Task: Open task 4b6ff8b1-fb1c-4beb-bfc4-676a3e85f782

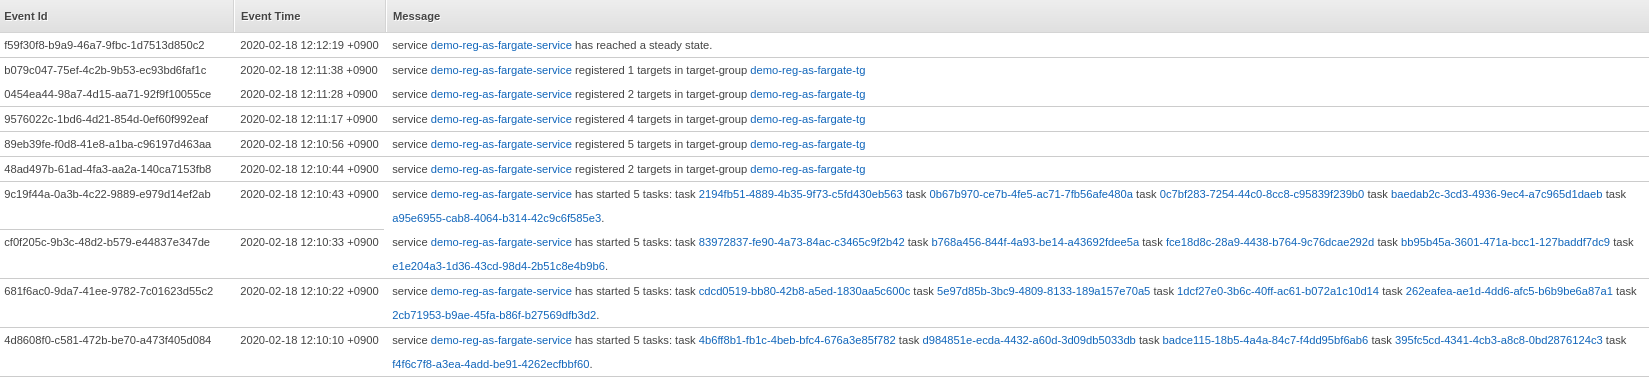Action: click(x=797, y=340)
